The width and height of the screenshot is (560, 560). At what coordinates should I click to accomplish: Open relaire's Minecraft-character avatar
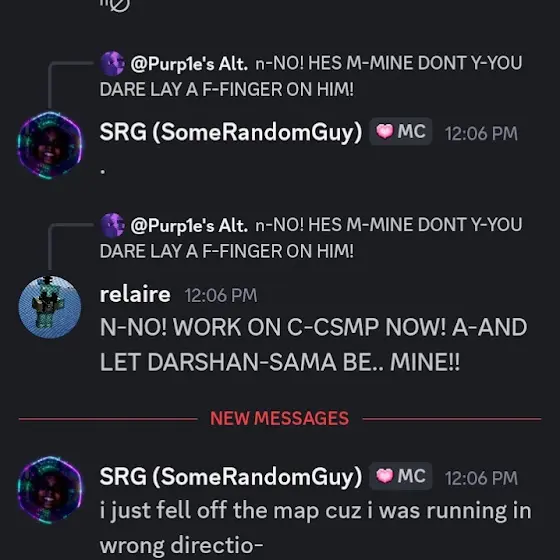[50, 307]
